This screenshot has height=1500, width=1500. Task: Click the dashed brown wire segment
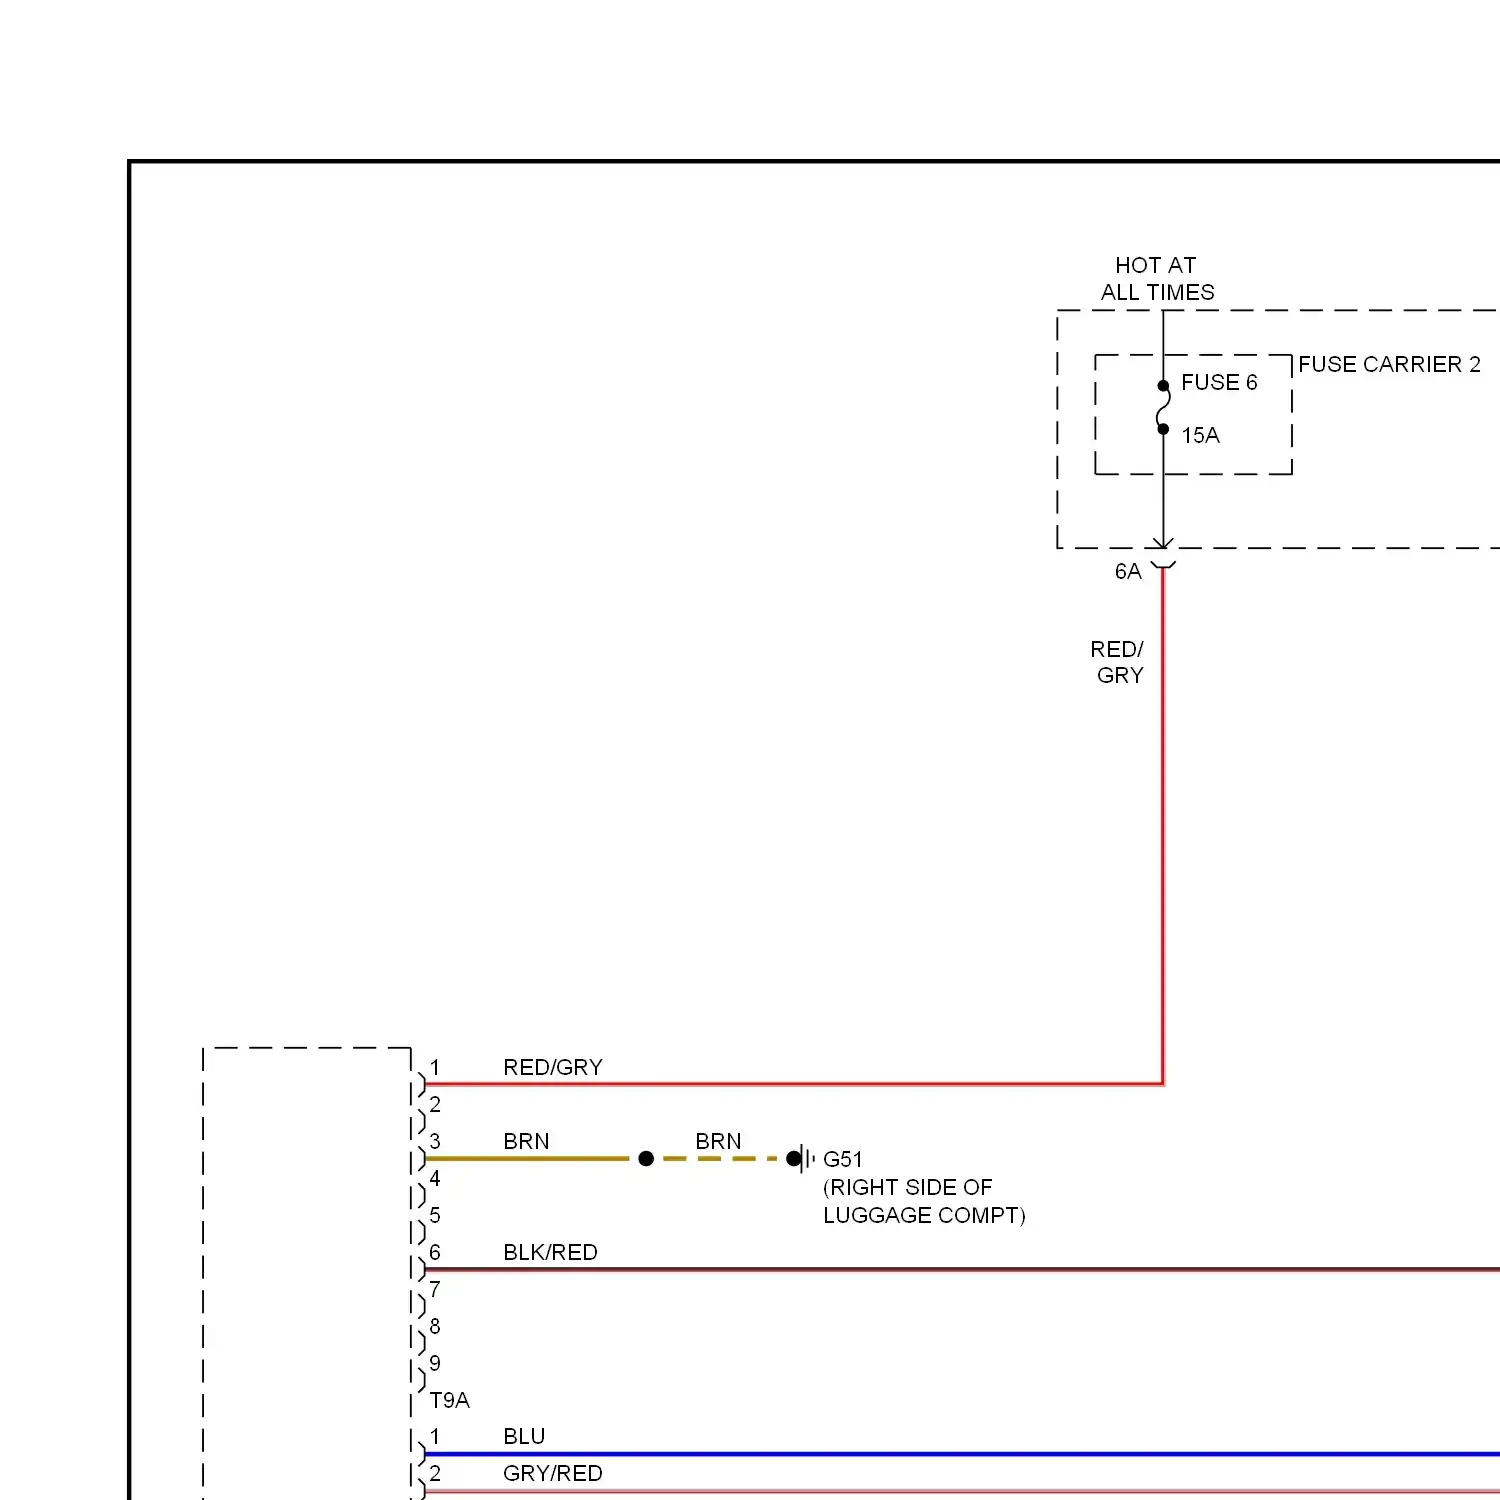720,1159
